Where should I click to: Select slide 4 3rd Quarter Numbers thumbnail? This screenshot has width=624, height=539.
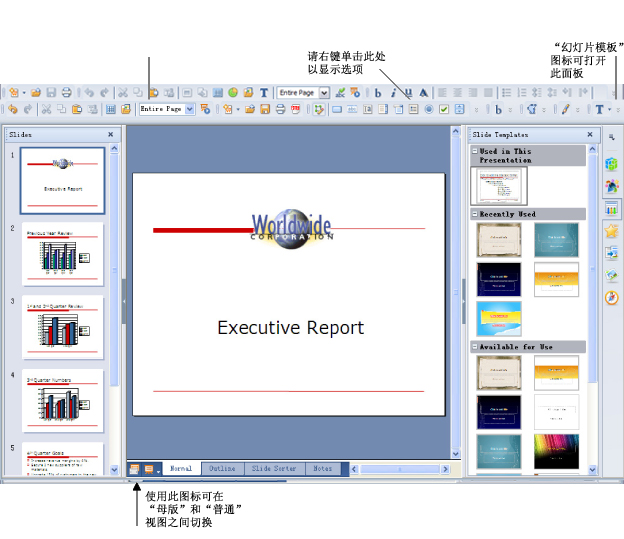(x=63, y=400)
